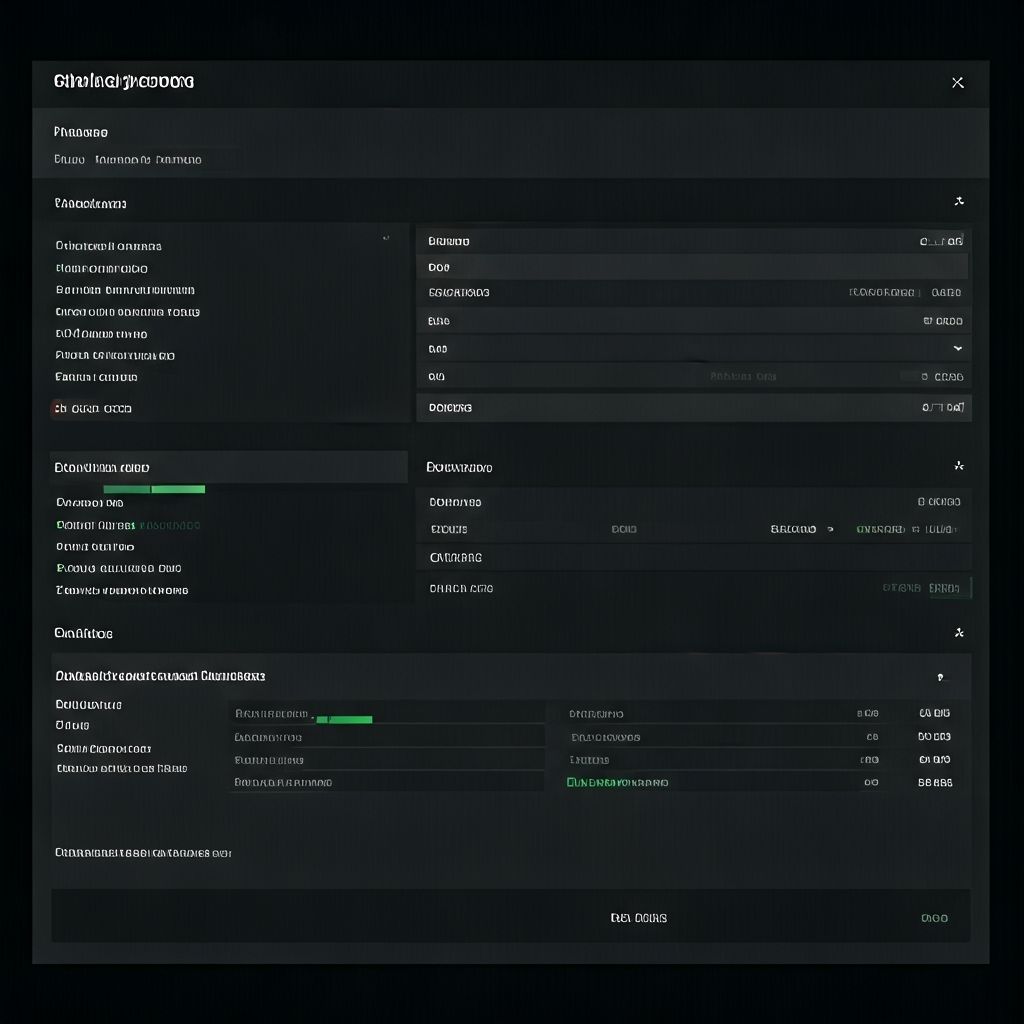Open the dropdown chevron in the fifth settings row

(x=957, y=349)
